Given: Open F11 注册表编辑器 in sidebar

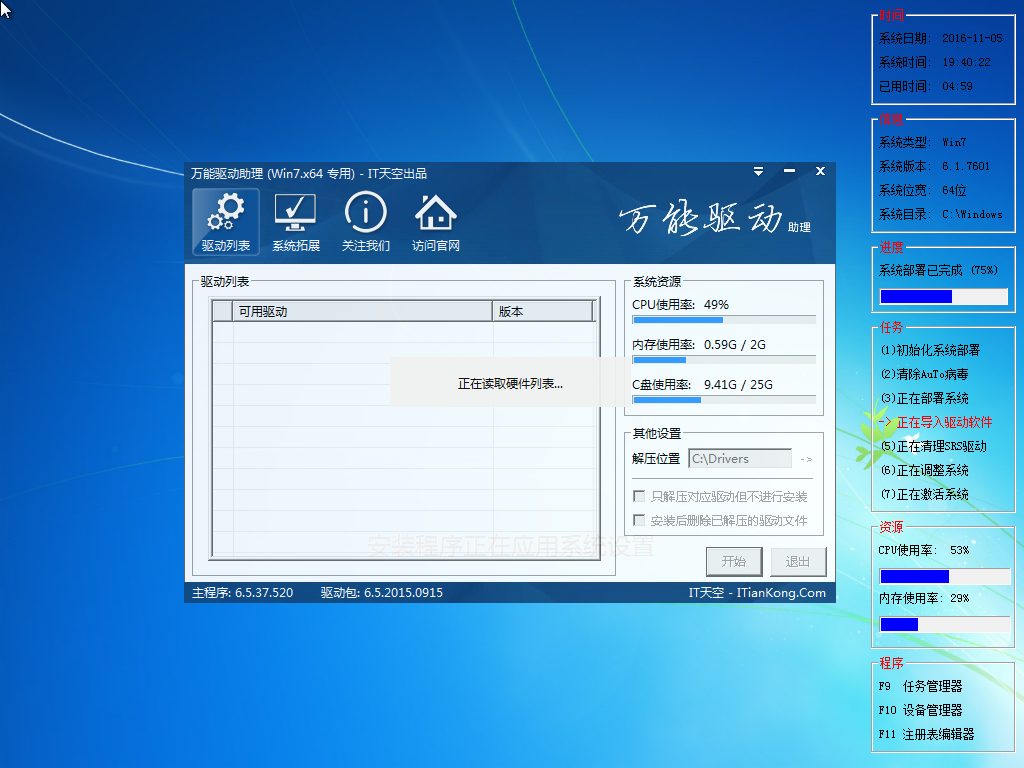Looking at the screenshot, I should 926,735.
